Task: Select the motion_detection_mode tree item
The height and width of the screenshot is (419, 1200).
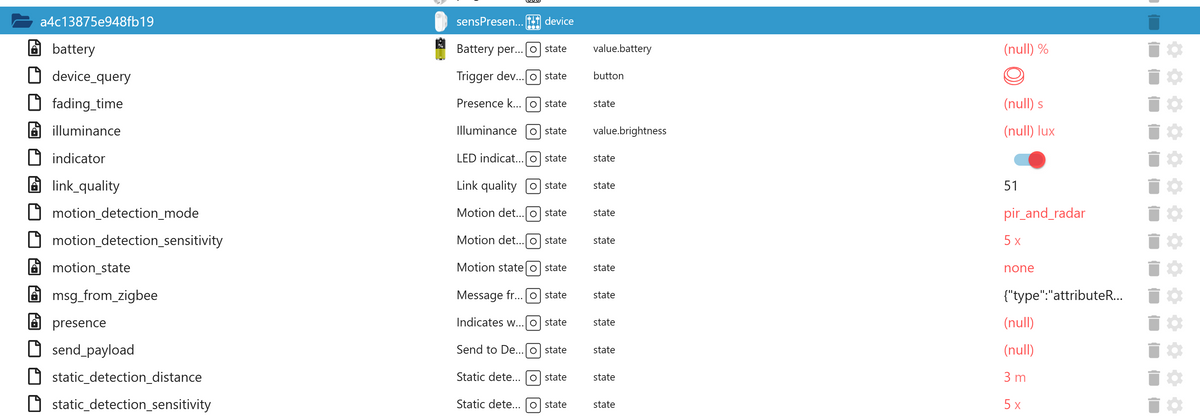Action: [x=125, y=213]
